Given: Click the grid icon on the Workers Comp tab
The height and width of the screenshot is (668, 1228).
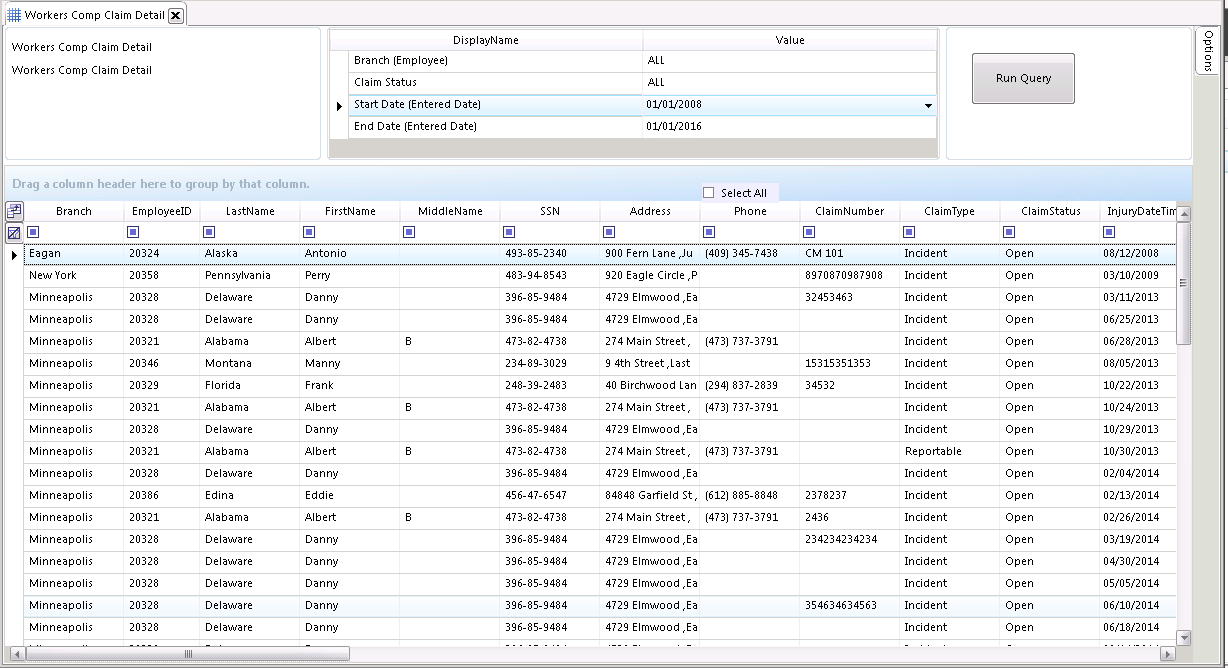Looking at the screenshot, I should 14,15.
